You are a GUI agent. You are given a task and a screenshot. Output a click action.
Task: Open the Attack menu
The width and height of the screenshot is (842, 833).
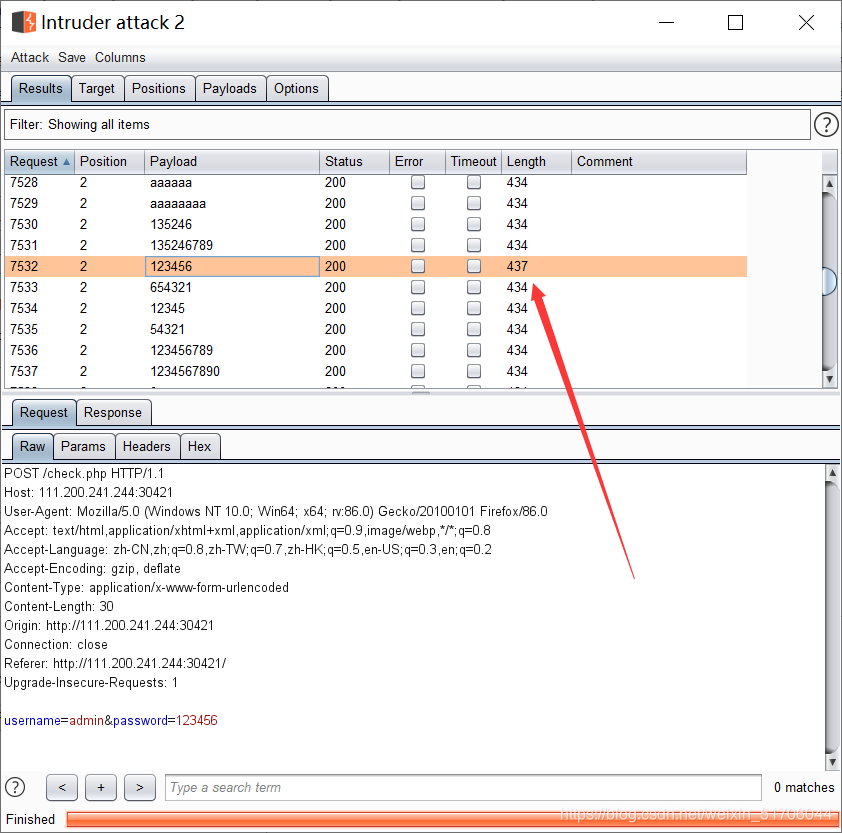(30, 57)
